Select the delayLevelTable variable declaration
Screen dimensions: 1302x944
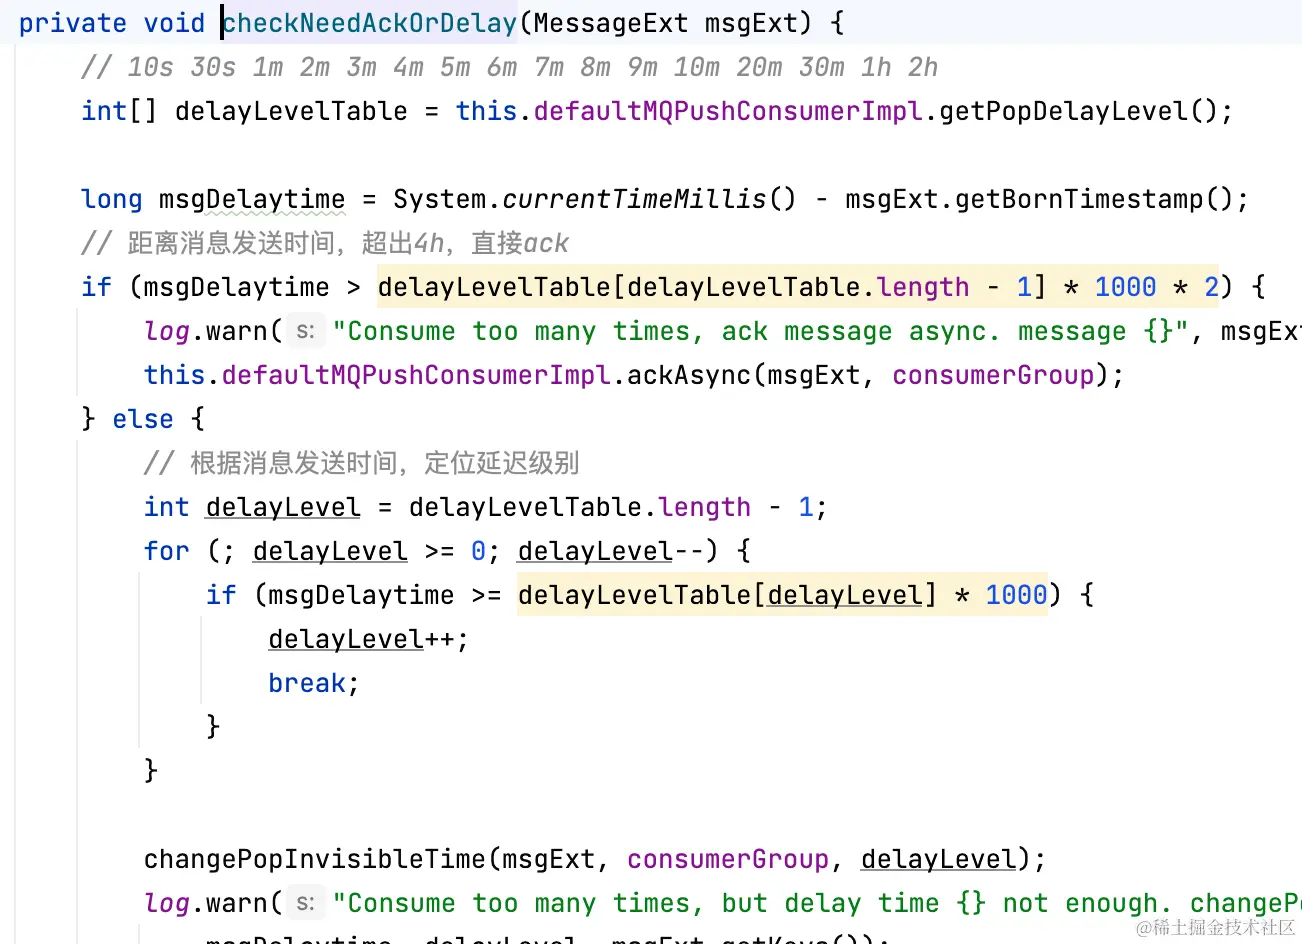(291, 111)
